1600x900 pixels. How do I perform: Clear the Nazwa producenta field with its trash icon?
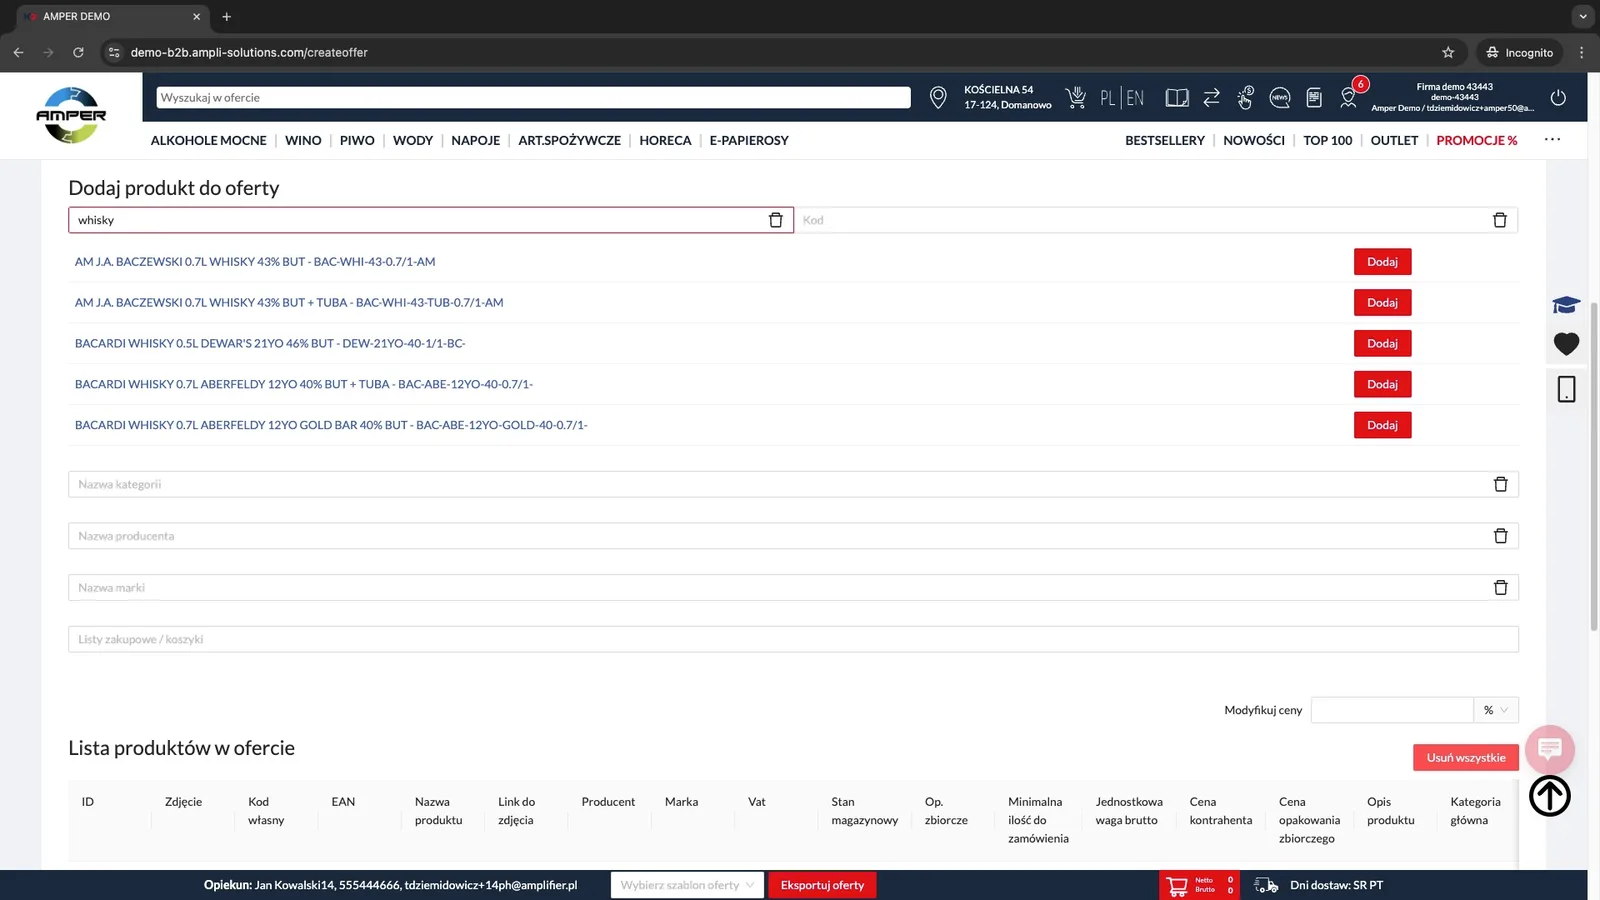[x=1500, y=536]
